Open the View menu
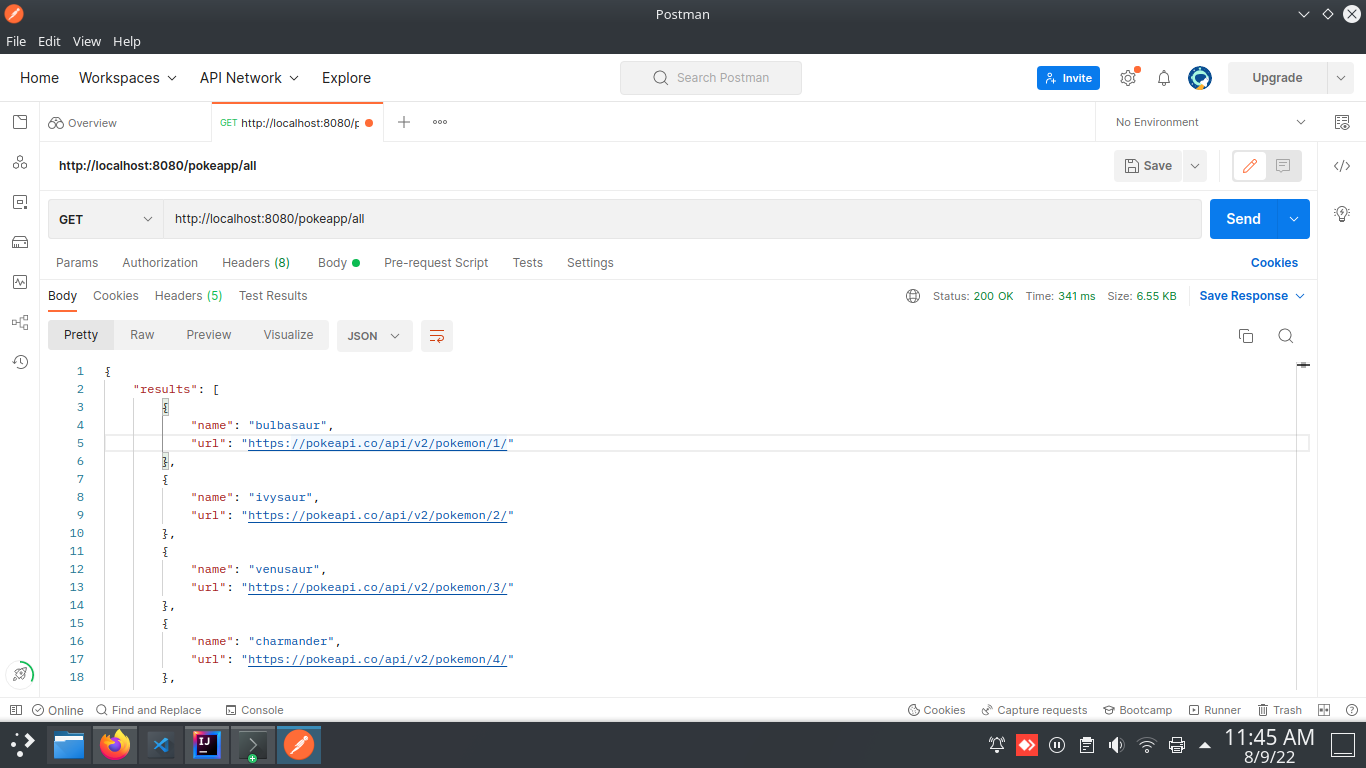Viewport: 1366px width, 768px height. (86, 41)
